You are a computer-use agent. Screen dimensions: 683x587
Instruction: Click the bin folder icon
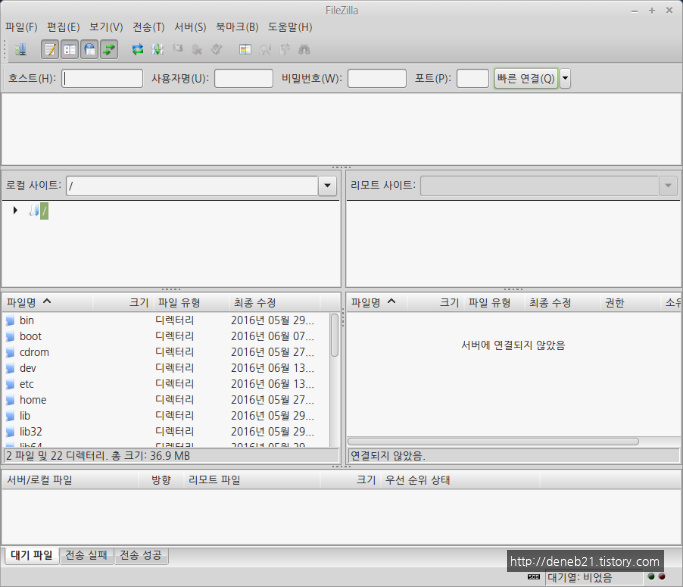(x=11, y=320)
